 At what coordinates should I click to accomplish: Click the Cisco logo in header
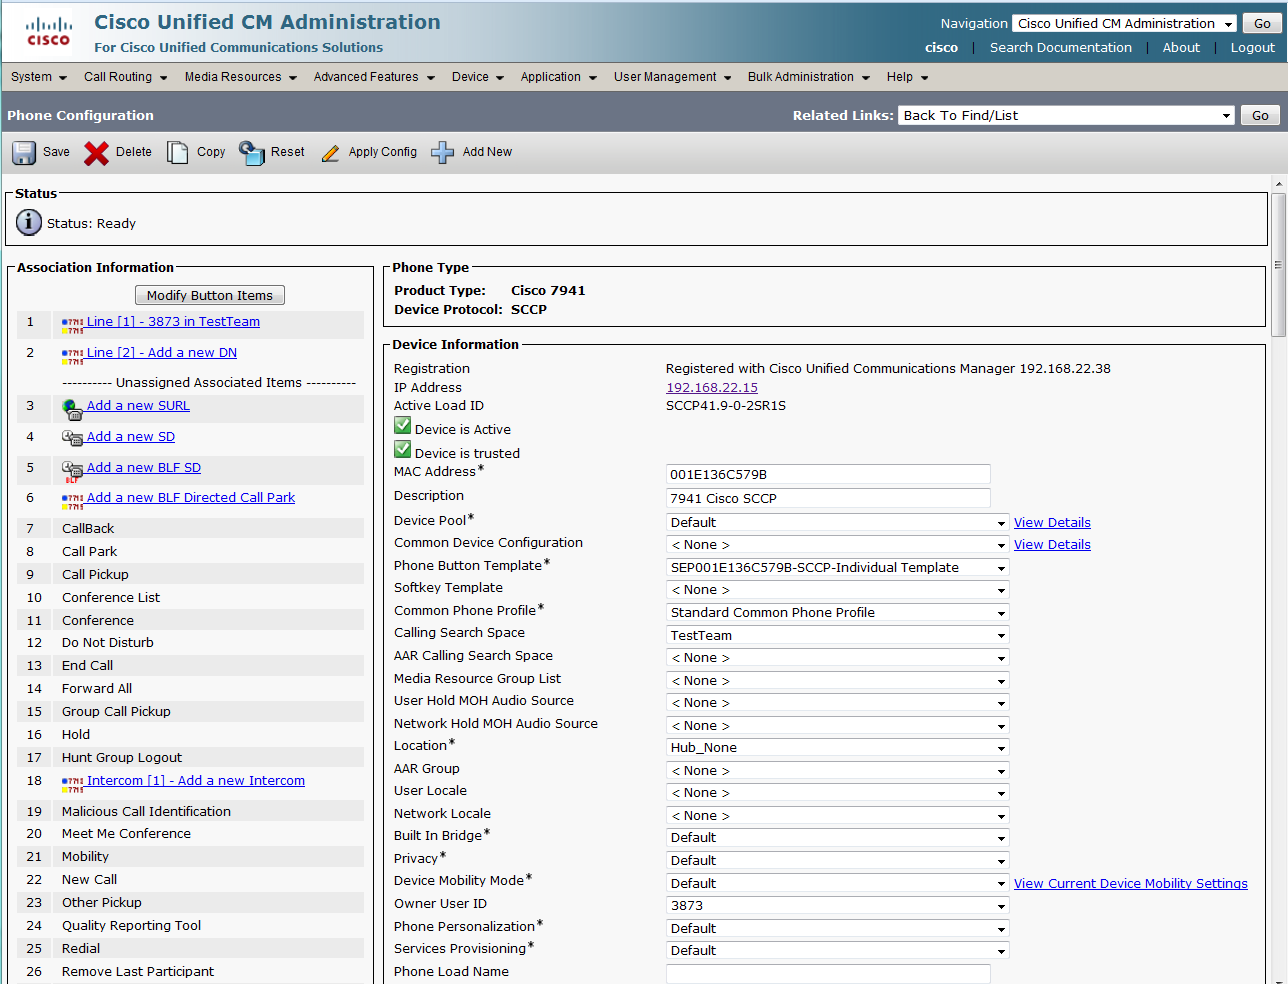[48, 32]
